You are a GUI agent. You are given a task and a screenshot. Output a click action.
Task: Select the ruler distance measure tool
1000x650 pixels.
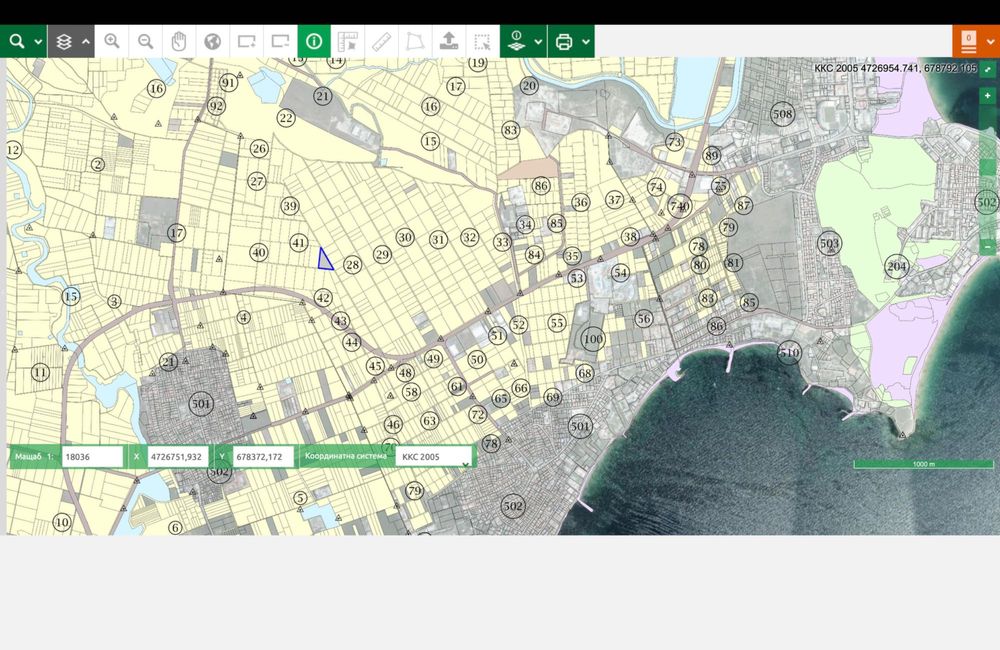tap(381, 42)
